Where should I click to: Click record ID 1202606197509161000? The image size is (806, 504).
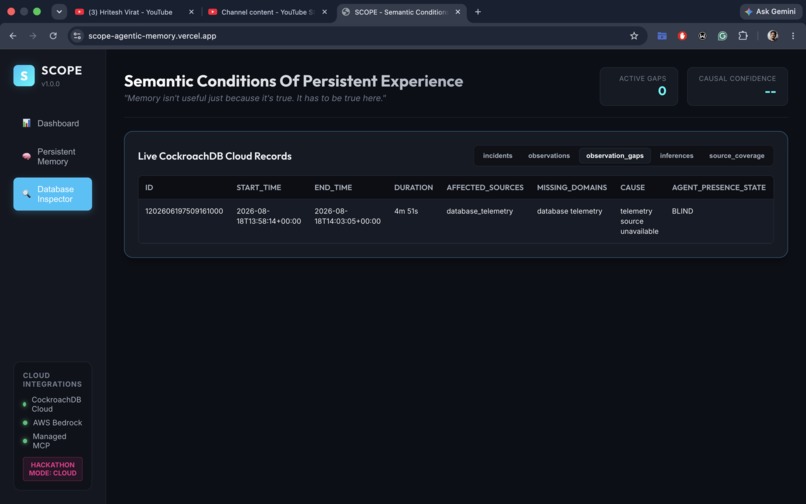pyautogui.click(x=184, y=211)
